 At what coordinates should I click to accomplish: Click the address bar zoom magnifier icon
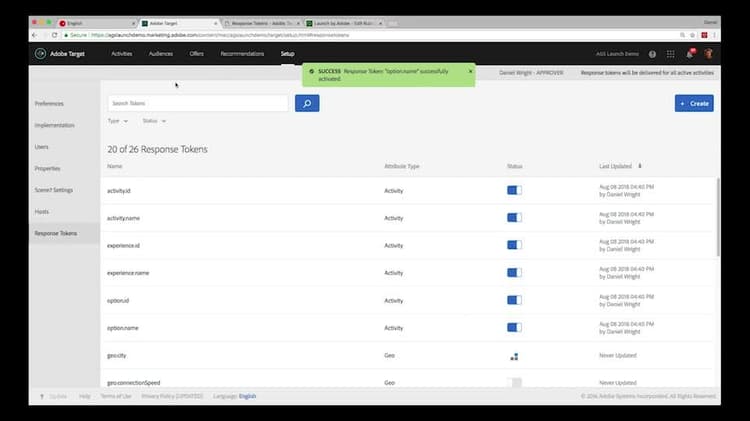click(682, 35)
